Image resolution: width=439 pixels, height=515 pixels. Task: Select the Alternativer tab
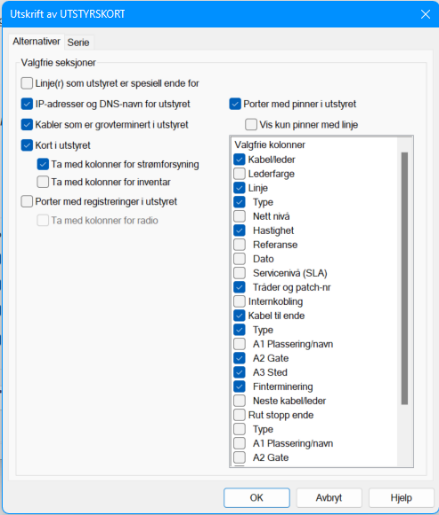[36, 41]
